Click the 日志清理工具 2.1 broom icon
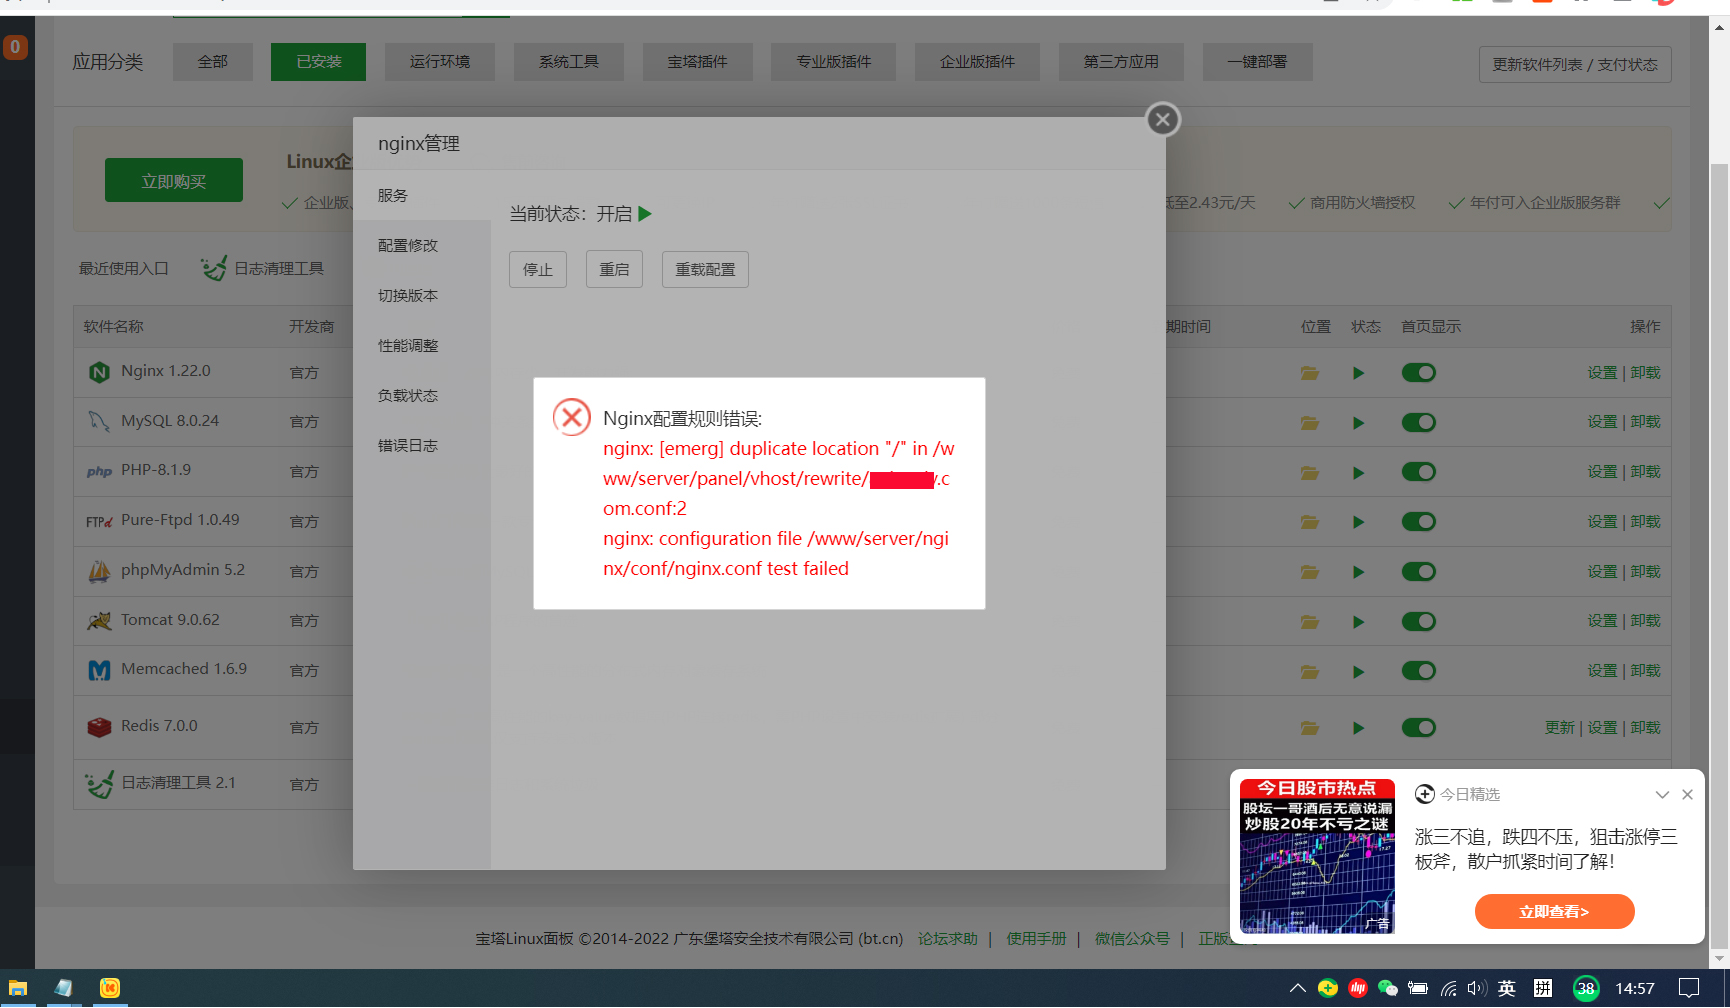Image resolution: width=1730 pixels, height=1008 pixels. (x=99, y=784)
